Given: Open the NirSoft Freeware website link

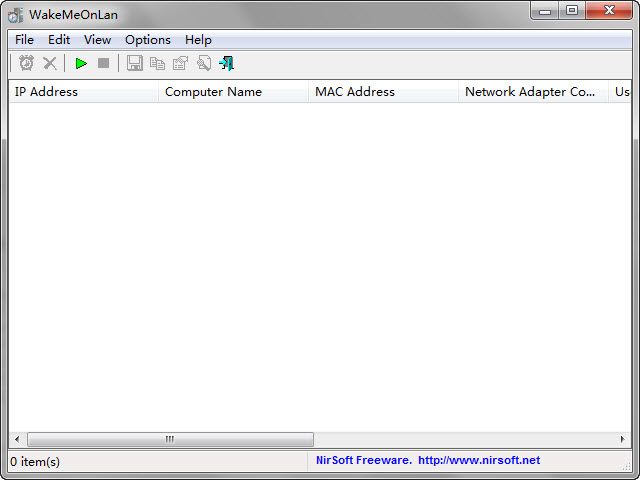Looking at the screenshot, I should coord(428,460).
